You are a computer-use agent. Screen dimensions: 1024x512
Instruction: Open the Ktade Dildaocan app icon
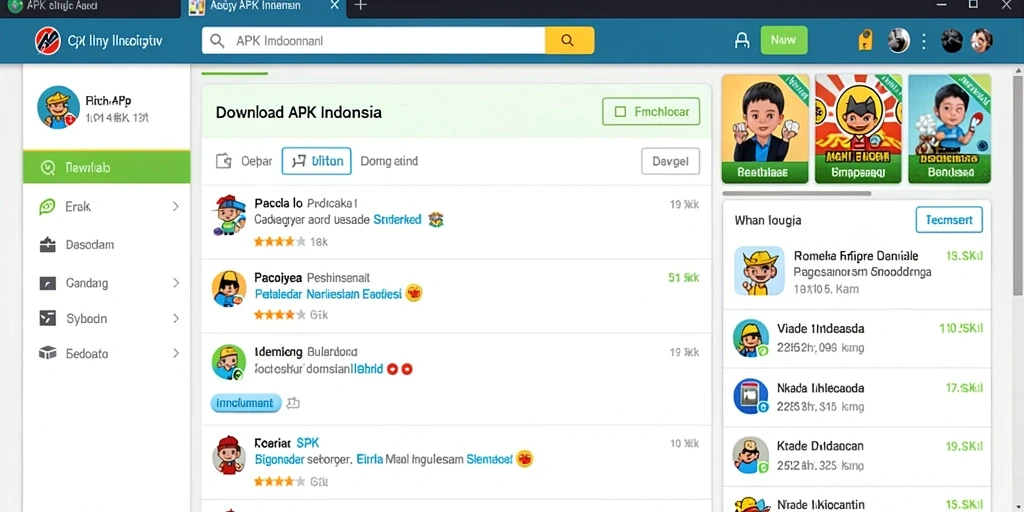click(750, 455)
